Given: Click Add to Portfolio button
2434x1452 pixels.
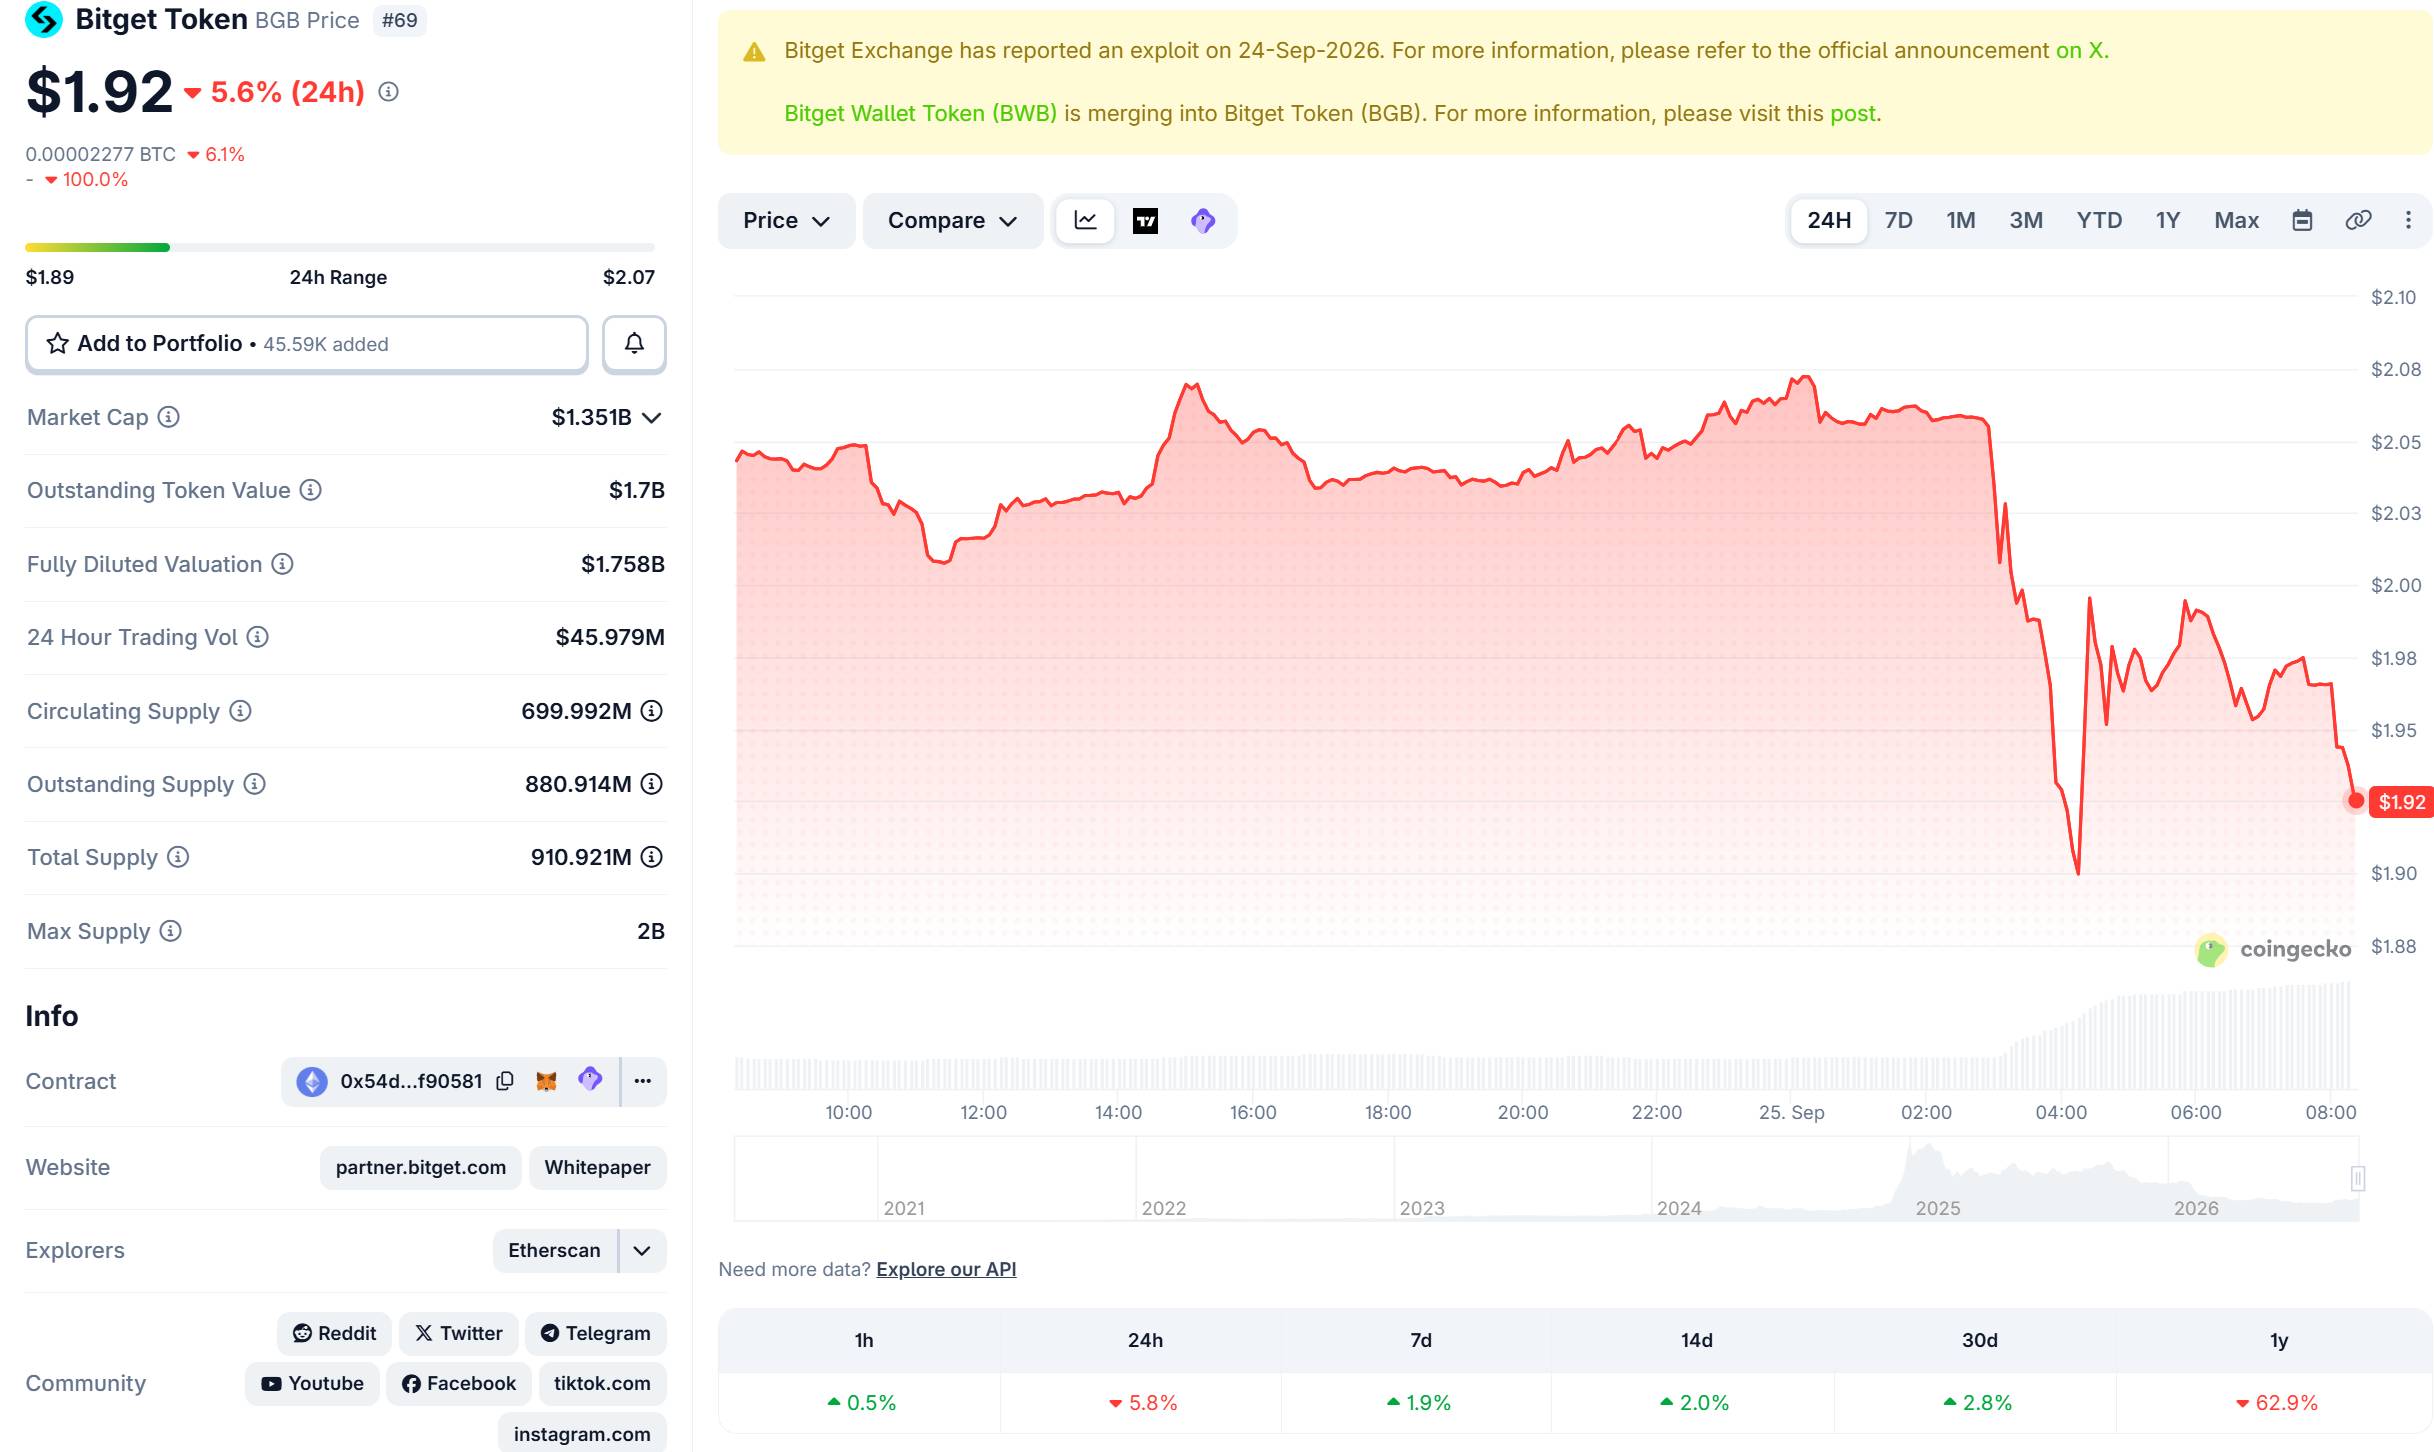Looking at the screenshot, I should (x=306, y=344).
